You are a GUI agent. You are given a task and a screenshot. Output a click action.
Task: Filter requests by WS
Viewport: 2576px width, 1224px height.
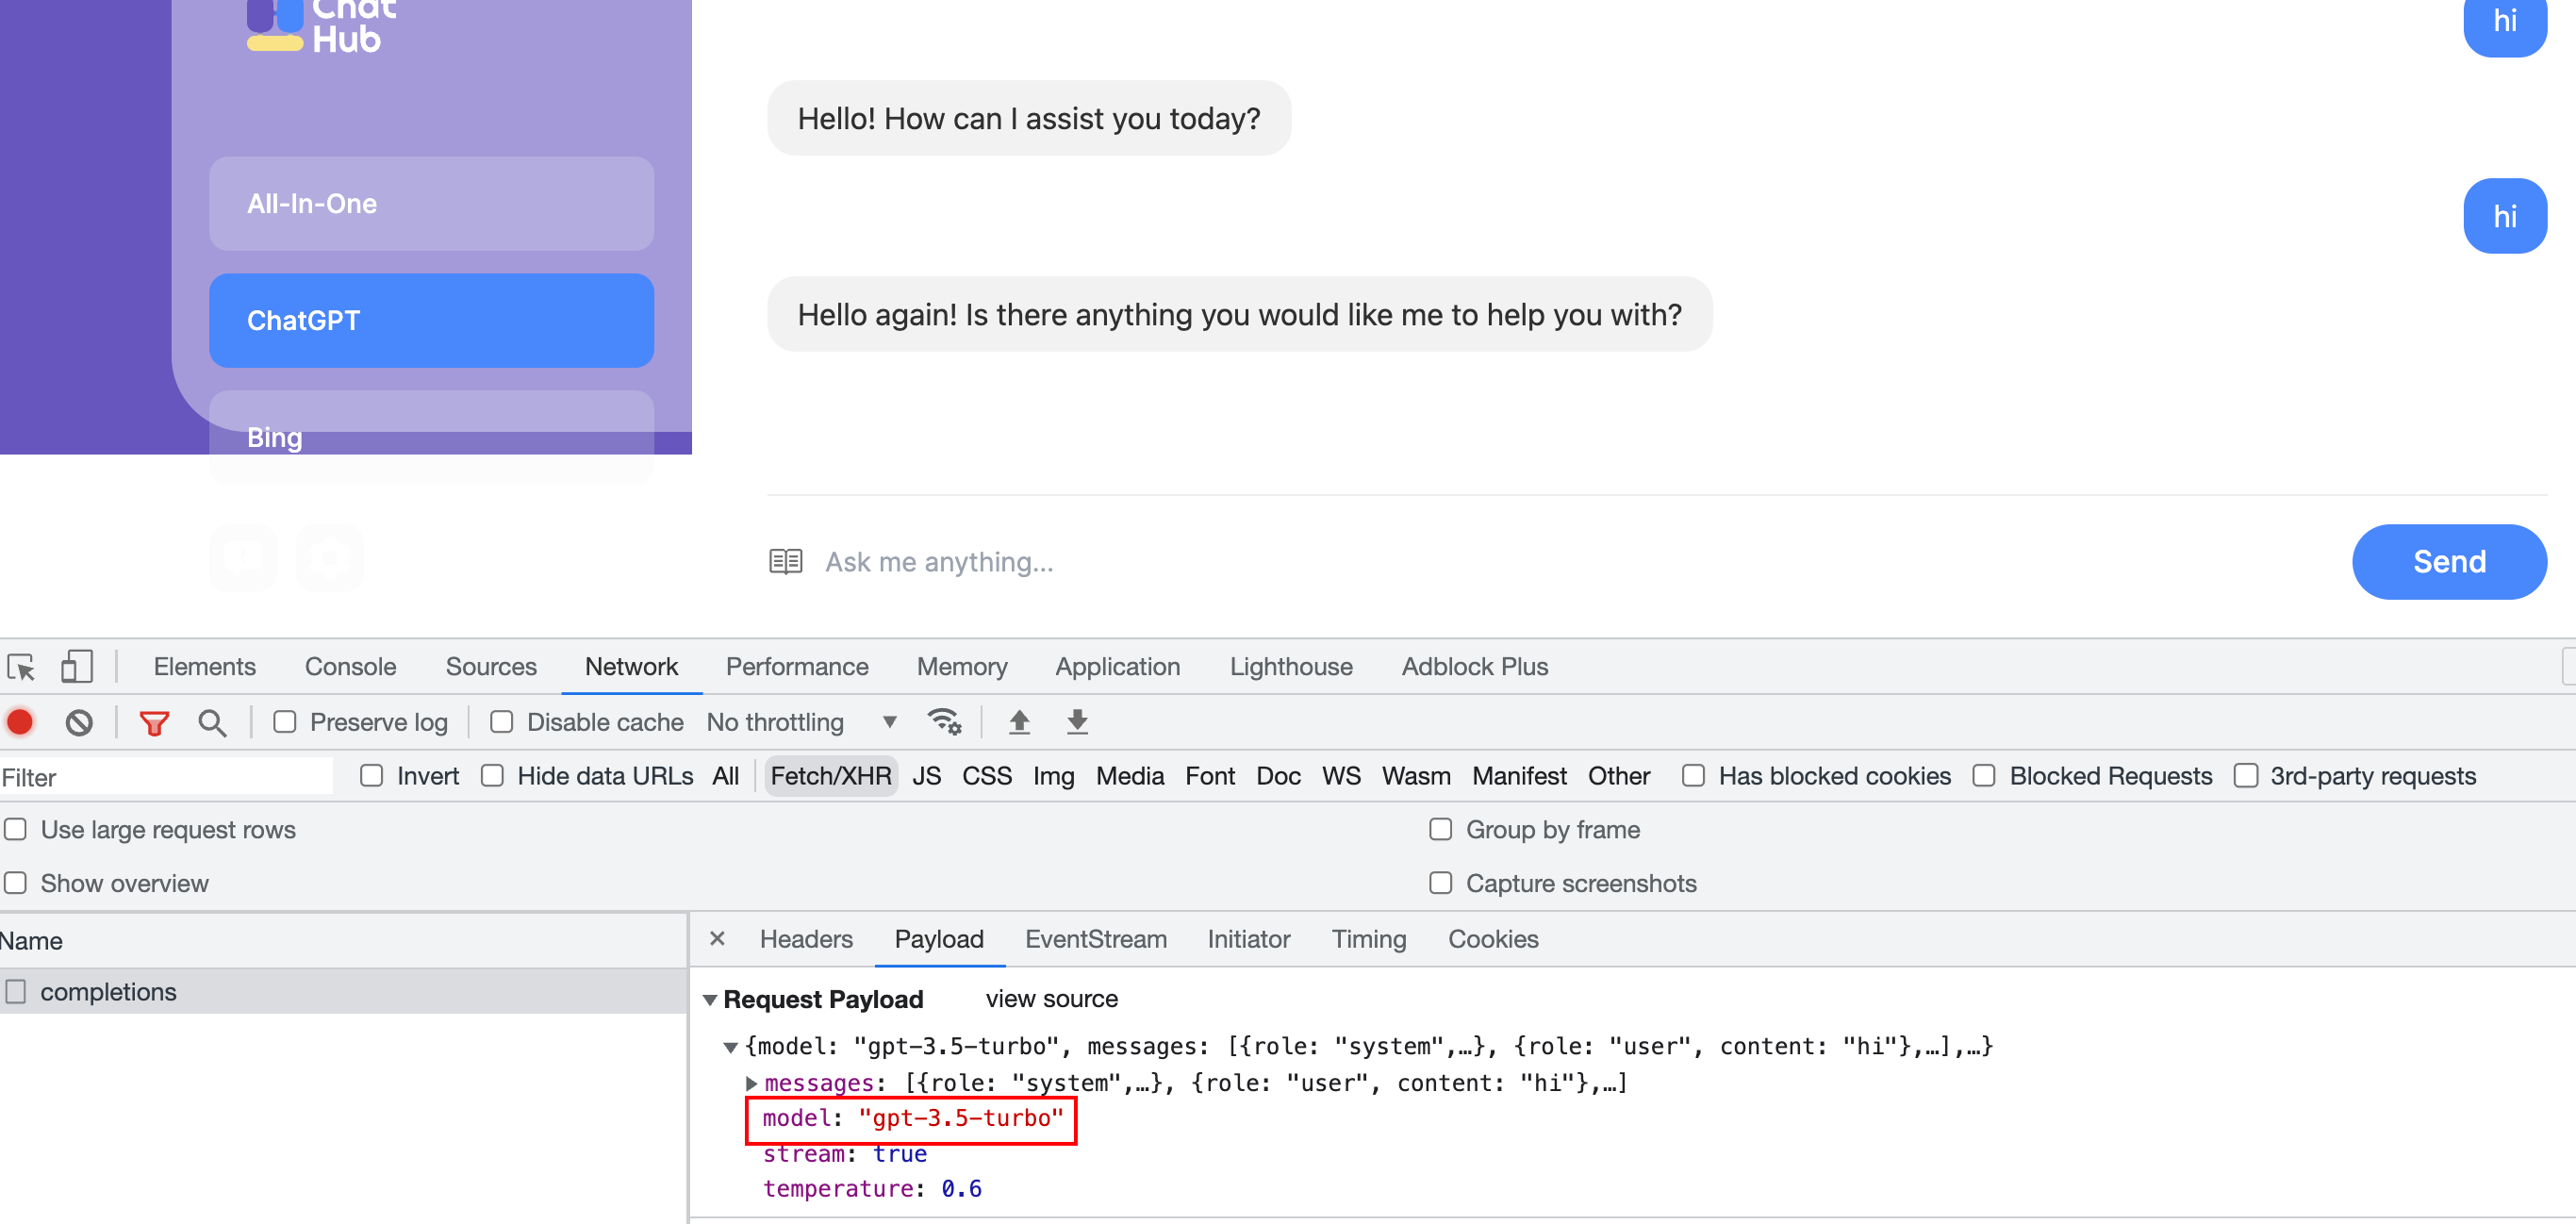1341,776
